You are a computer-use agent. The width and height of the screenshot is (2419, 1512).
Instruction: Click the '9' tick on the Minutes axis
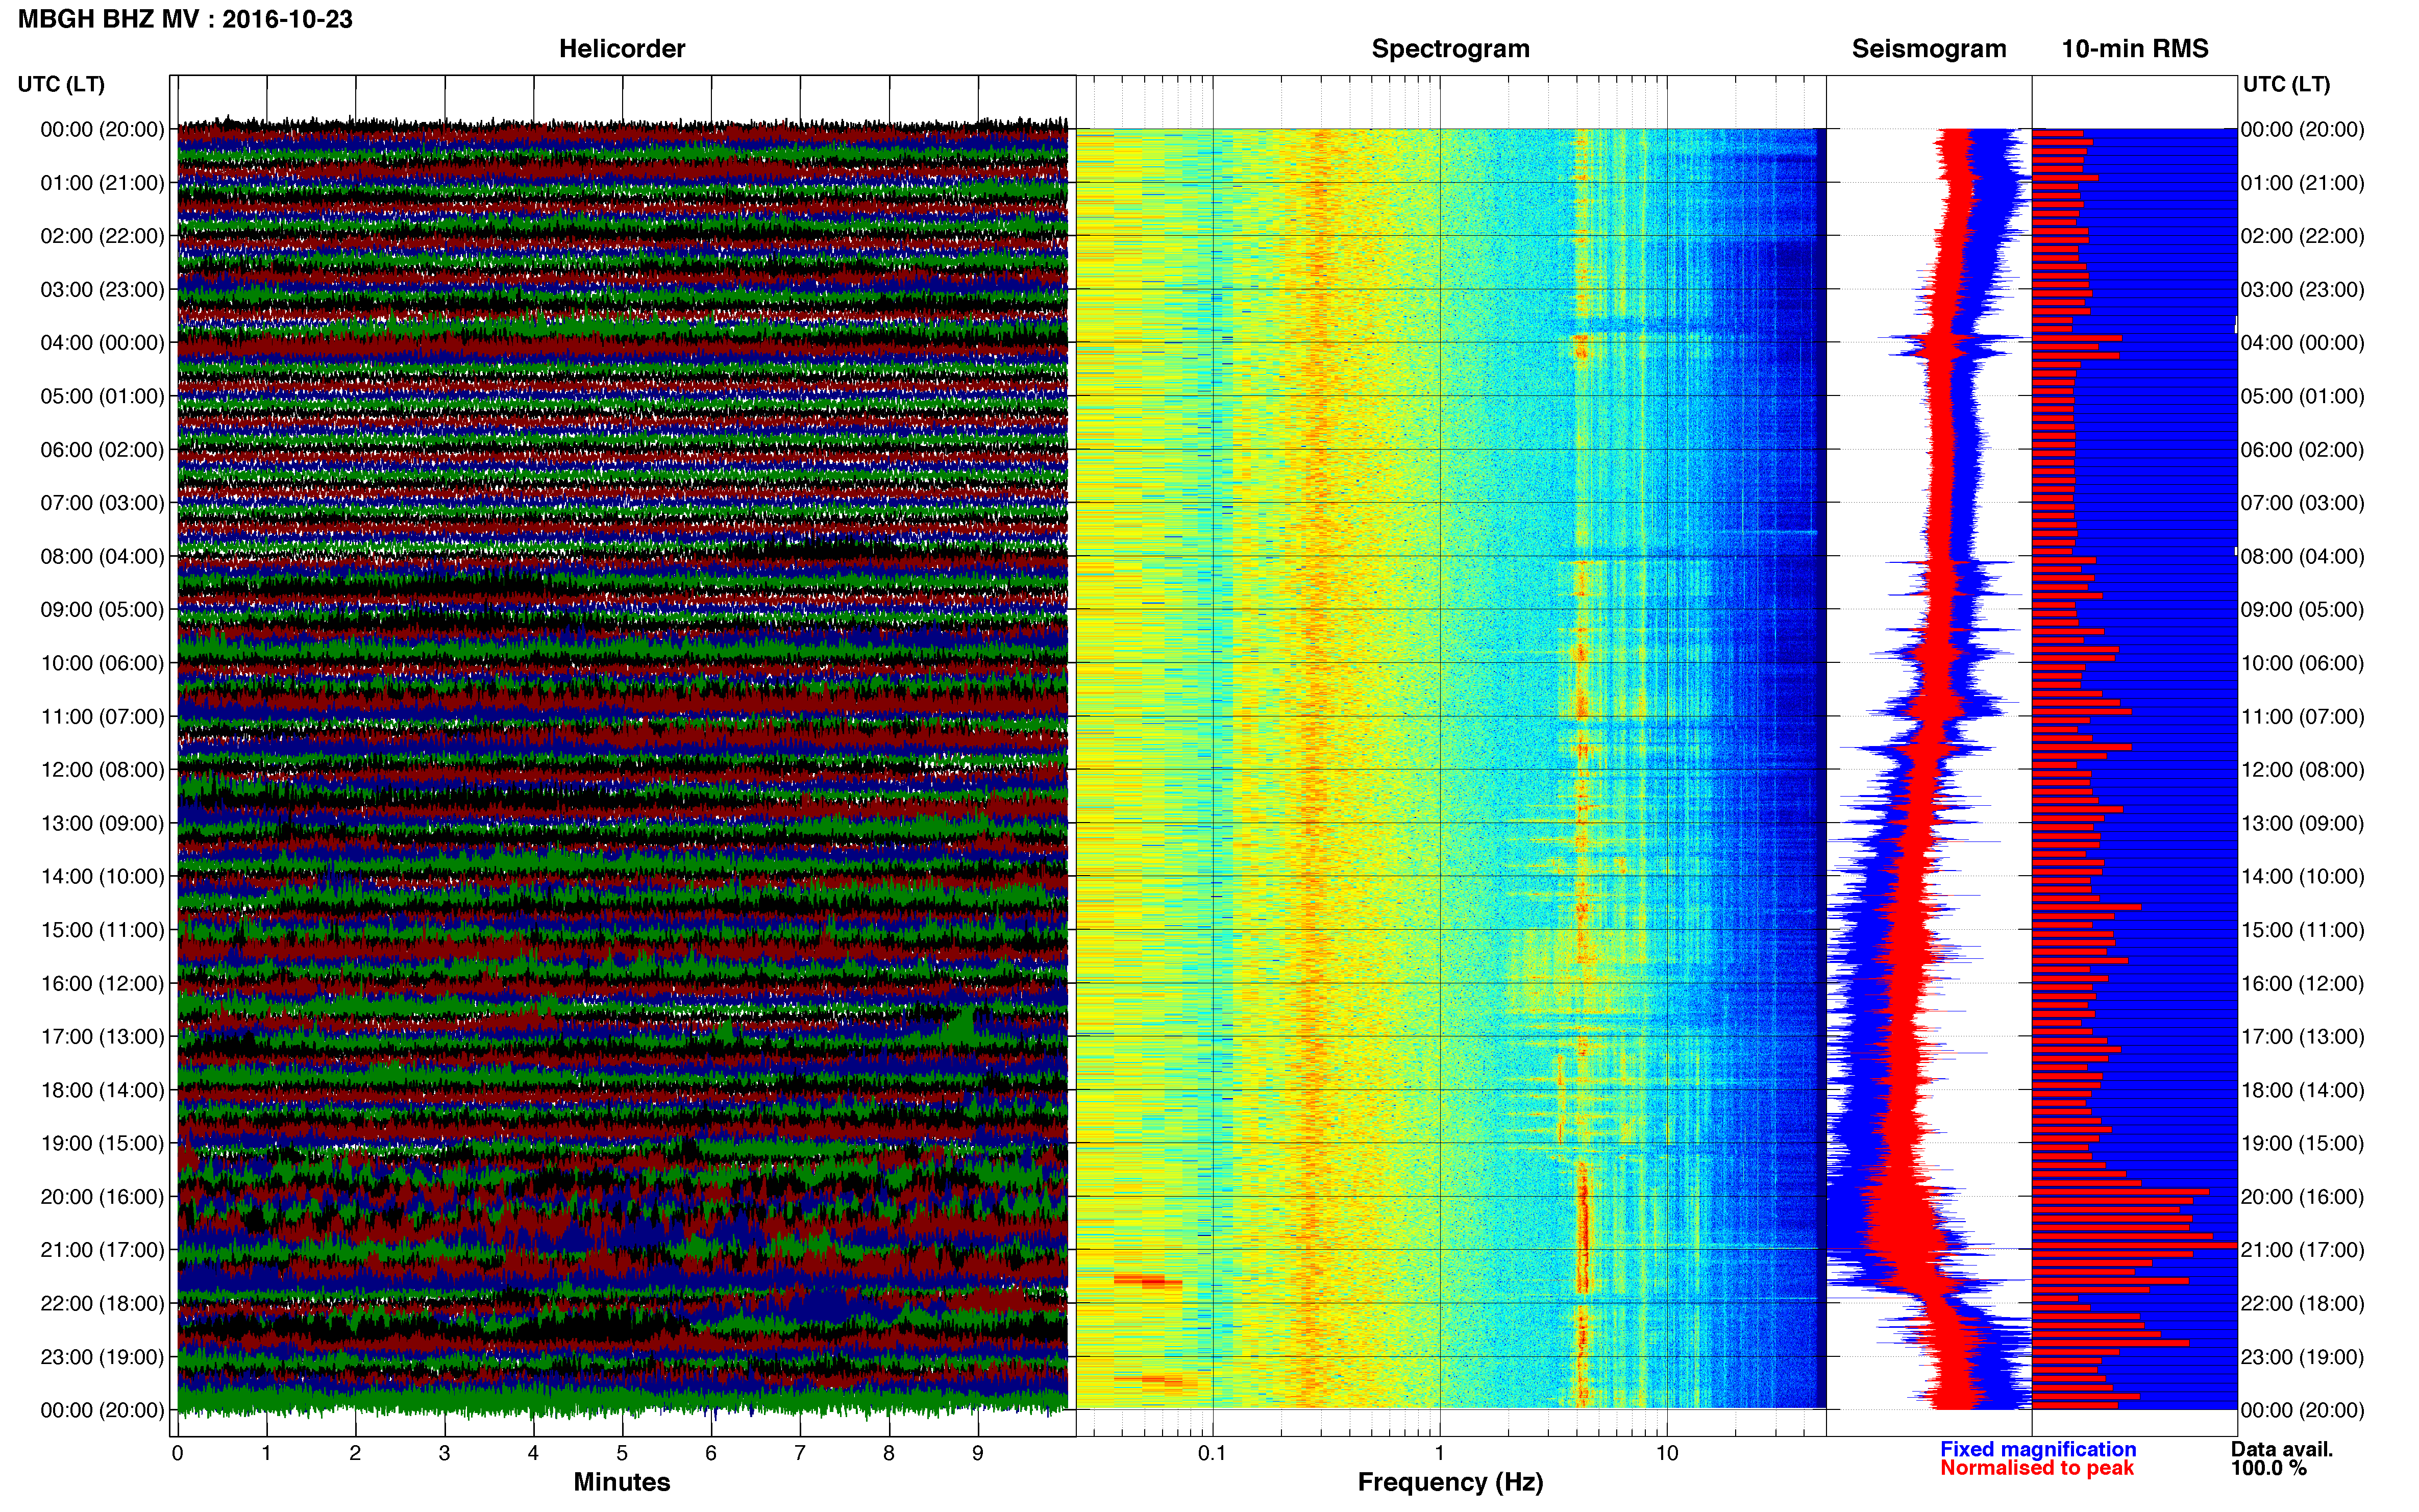[x=978, y=1454]
